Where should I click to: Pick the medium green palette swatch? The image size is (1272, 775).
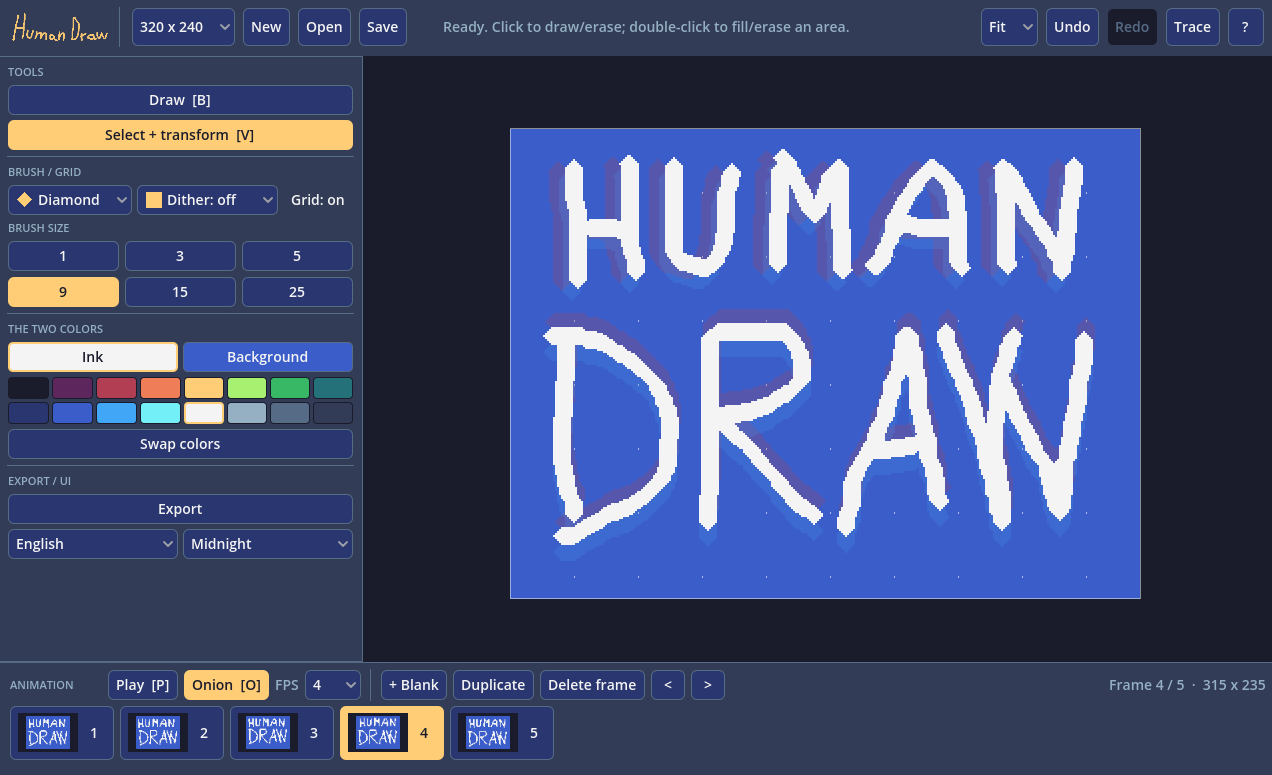coord(290,388)
